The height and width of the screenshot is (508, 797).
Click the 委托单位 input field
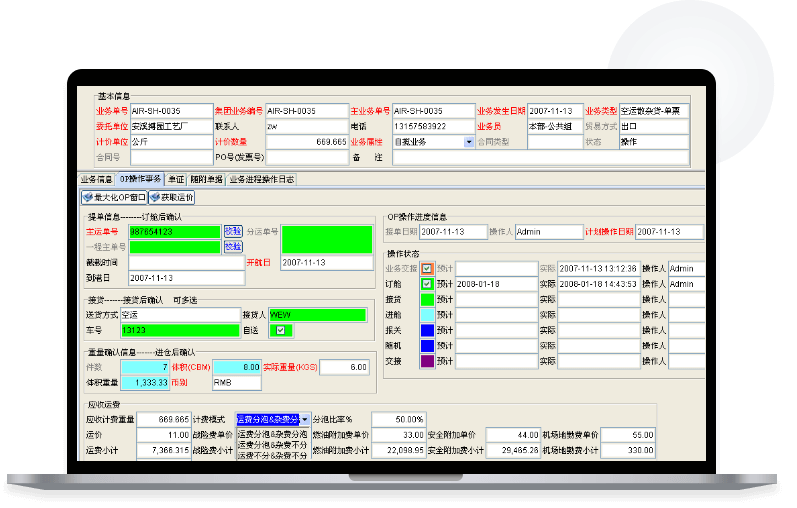tap(171, 126)
